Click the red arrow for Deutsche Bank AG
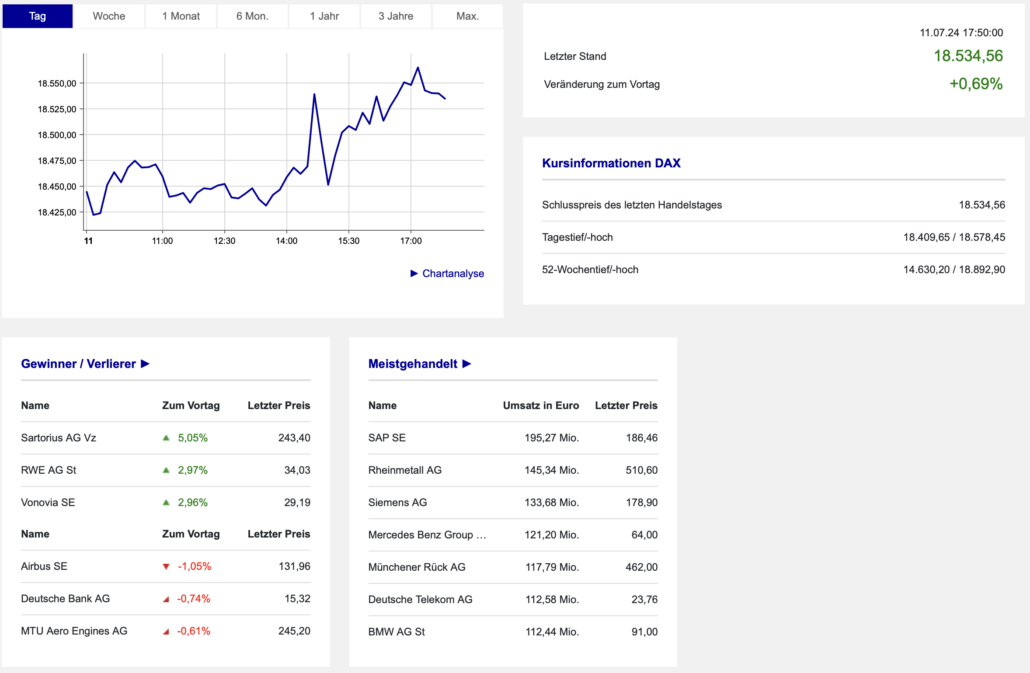The height and width of the screenshot is (673, 1030). pos(166,599)
